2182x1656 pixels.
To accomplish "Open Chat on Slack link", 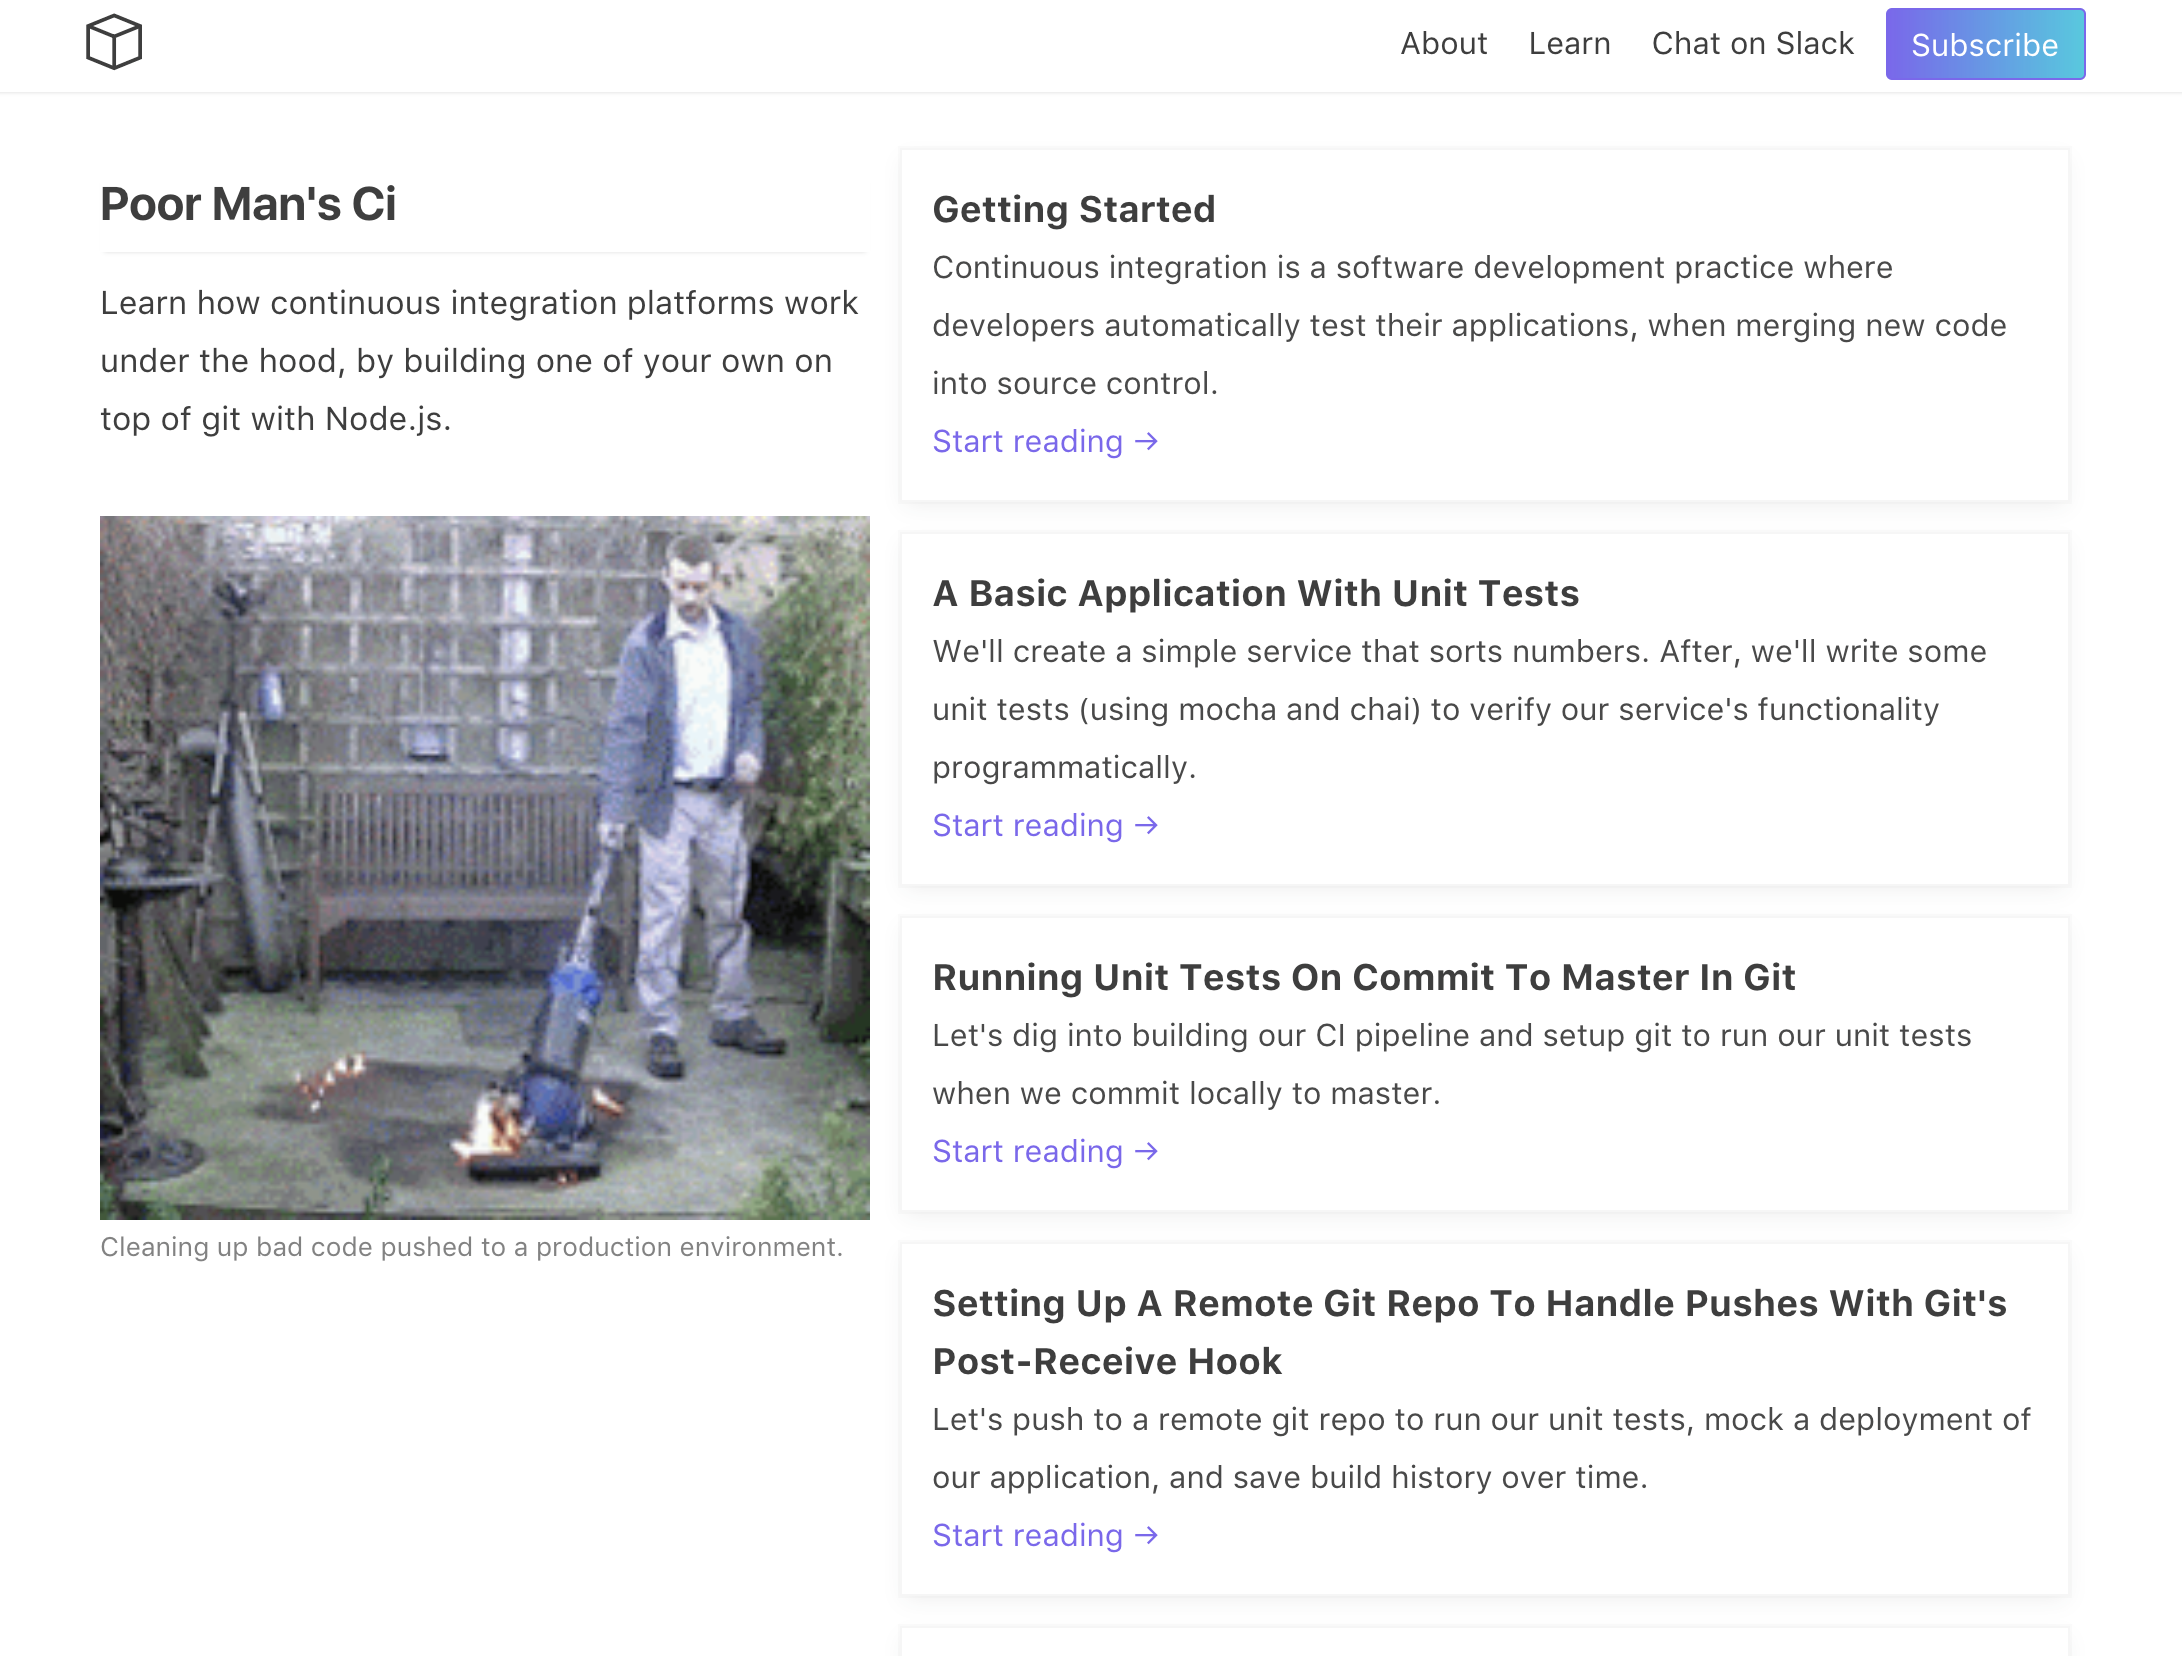I will [x=1752, y=44].
